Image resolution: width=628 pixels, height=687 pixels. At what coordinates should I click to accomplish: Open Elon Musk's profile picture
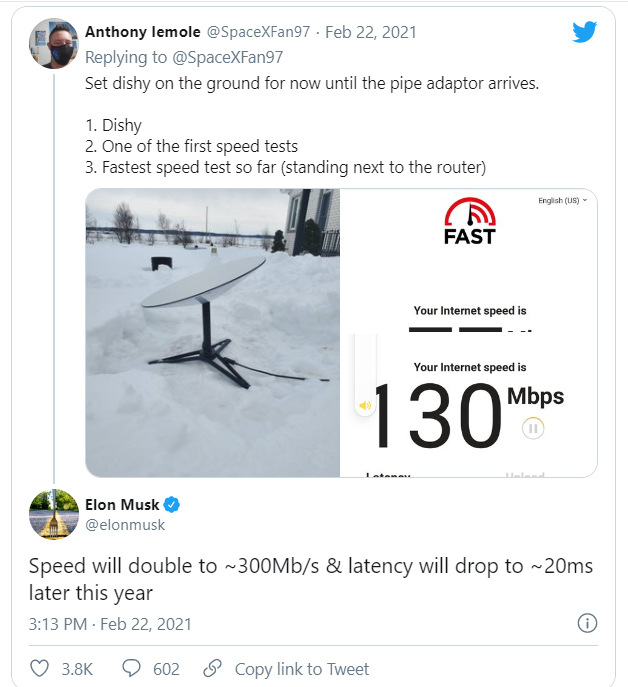click(x=55, y=514)
